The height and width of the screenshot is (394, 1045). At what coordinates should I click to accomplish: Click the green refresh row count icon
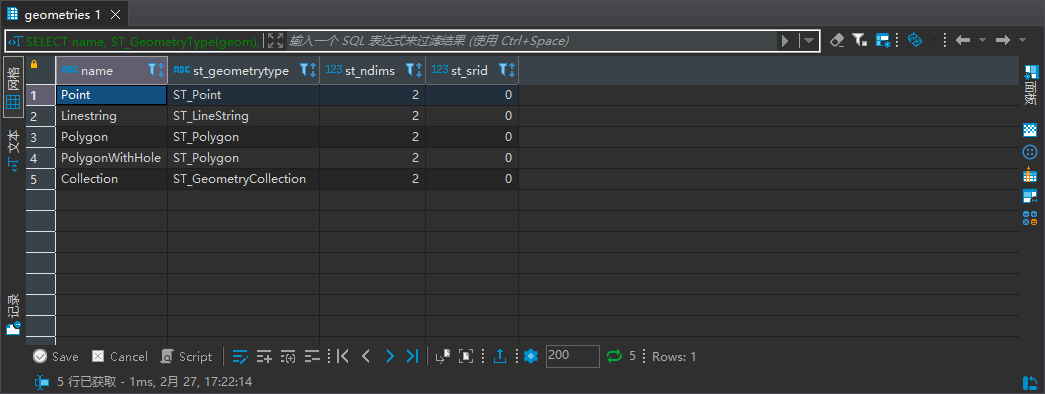pyautogui.click(x=614, y=357)
